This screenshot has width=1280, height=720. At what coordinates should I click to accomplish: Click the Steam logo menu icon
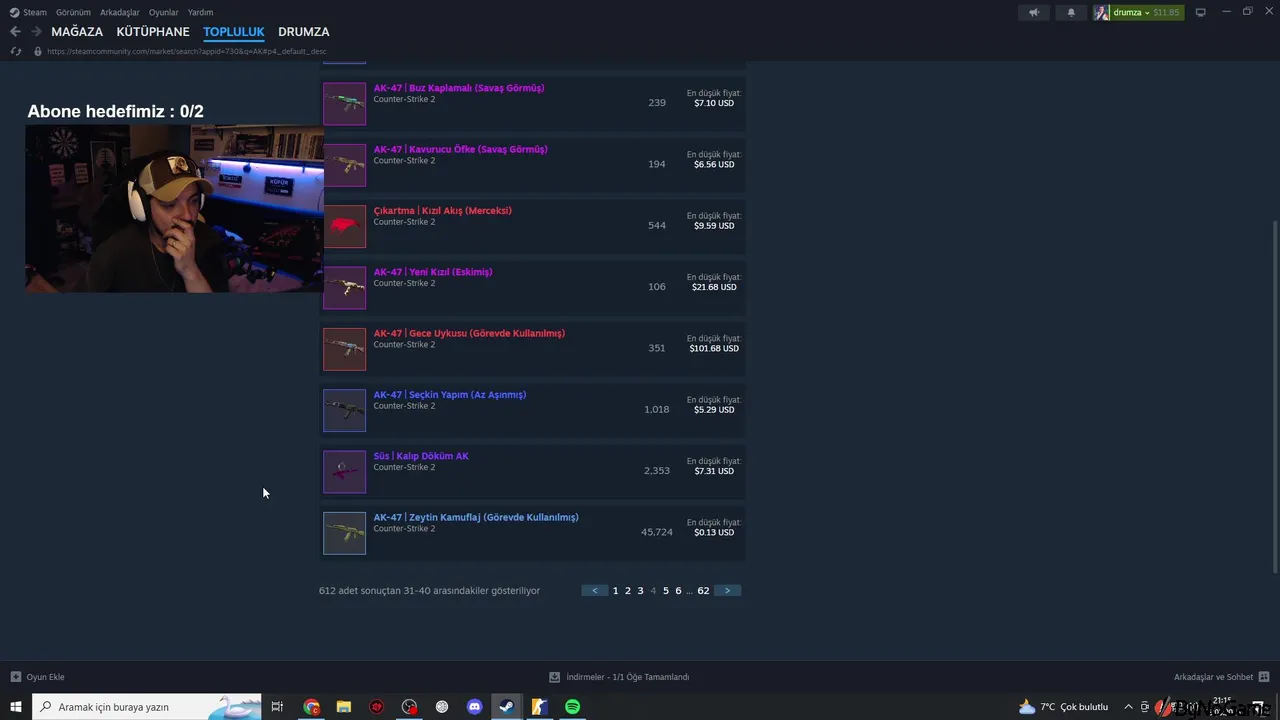click(x=14, y=12)
